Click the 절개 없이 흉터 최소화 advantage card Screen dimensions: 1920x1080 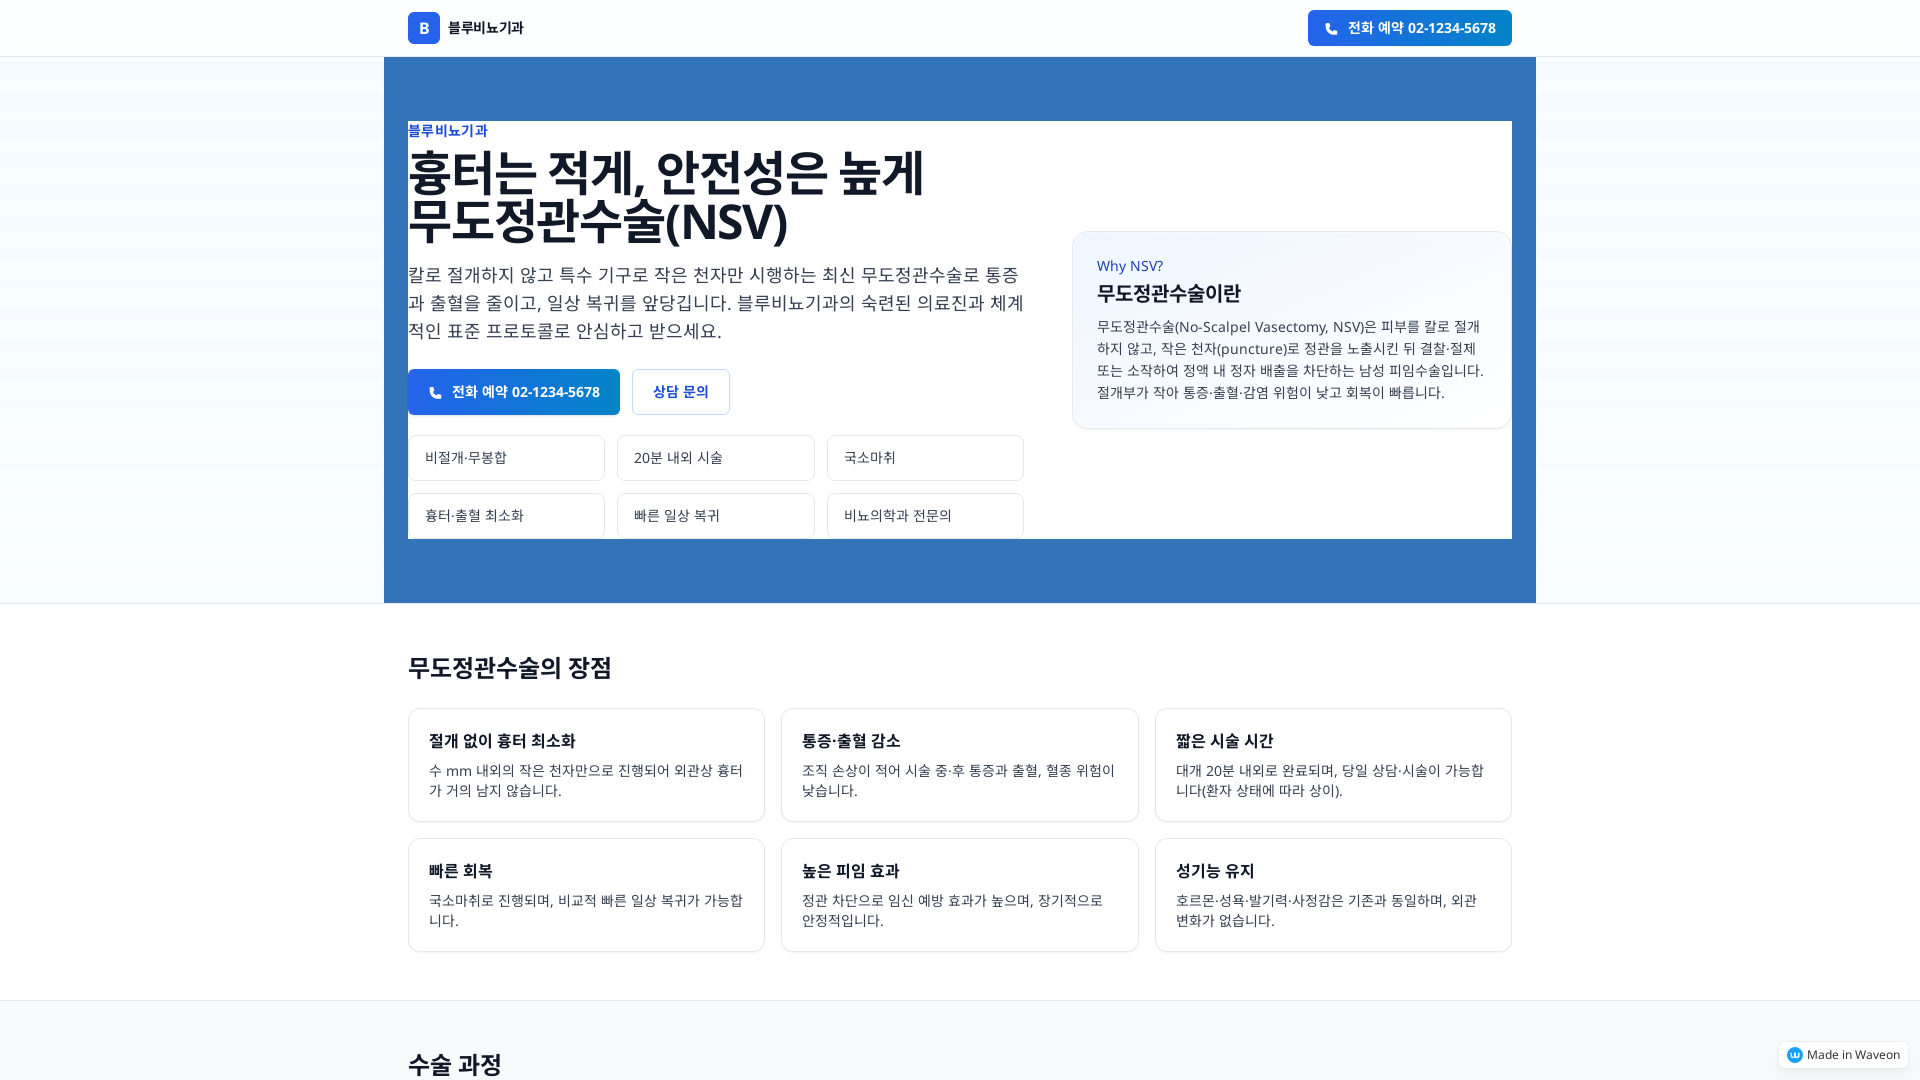pos(586,764)
